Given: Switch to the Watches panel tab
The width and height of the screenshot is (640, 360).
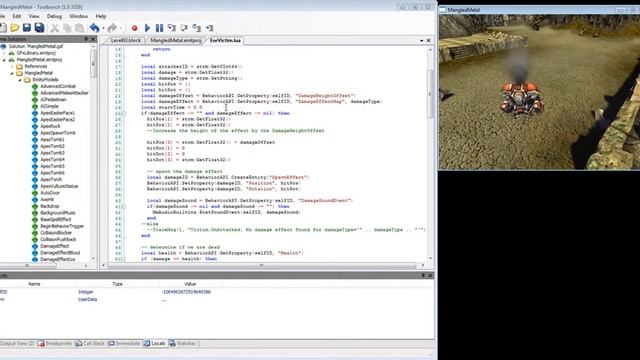Looking at the screenshot, I should pyautogui.click(x=182, y=344).
